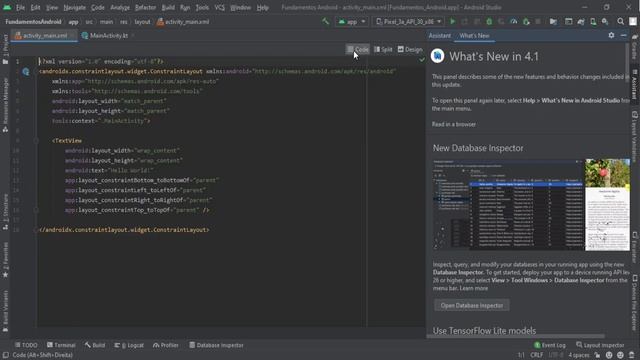Run the app with green play button
The width and height of the screenshot is (640, 360).
[452, 22]
